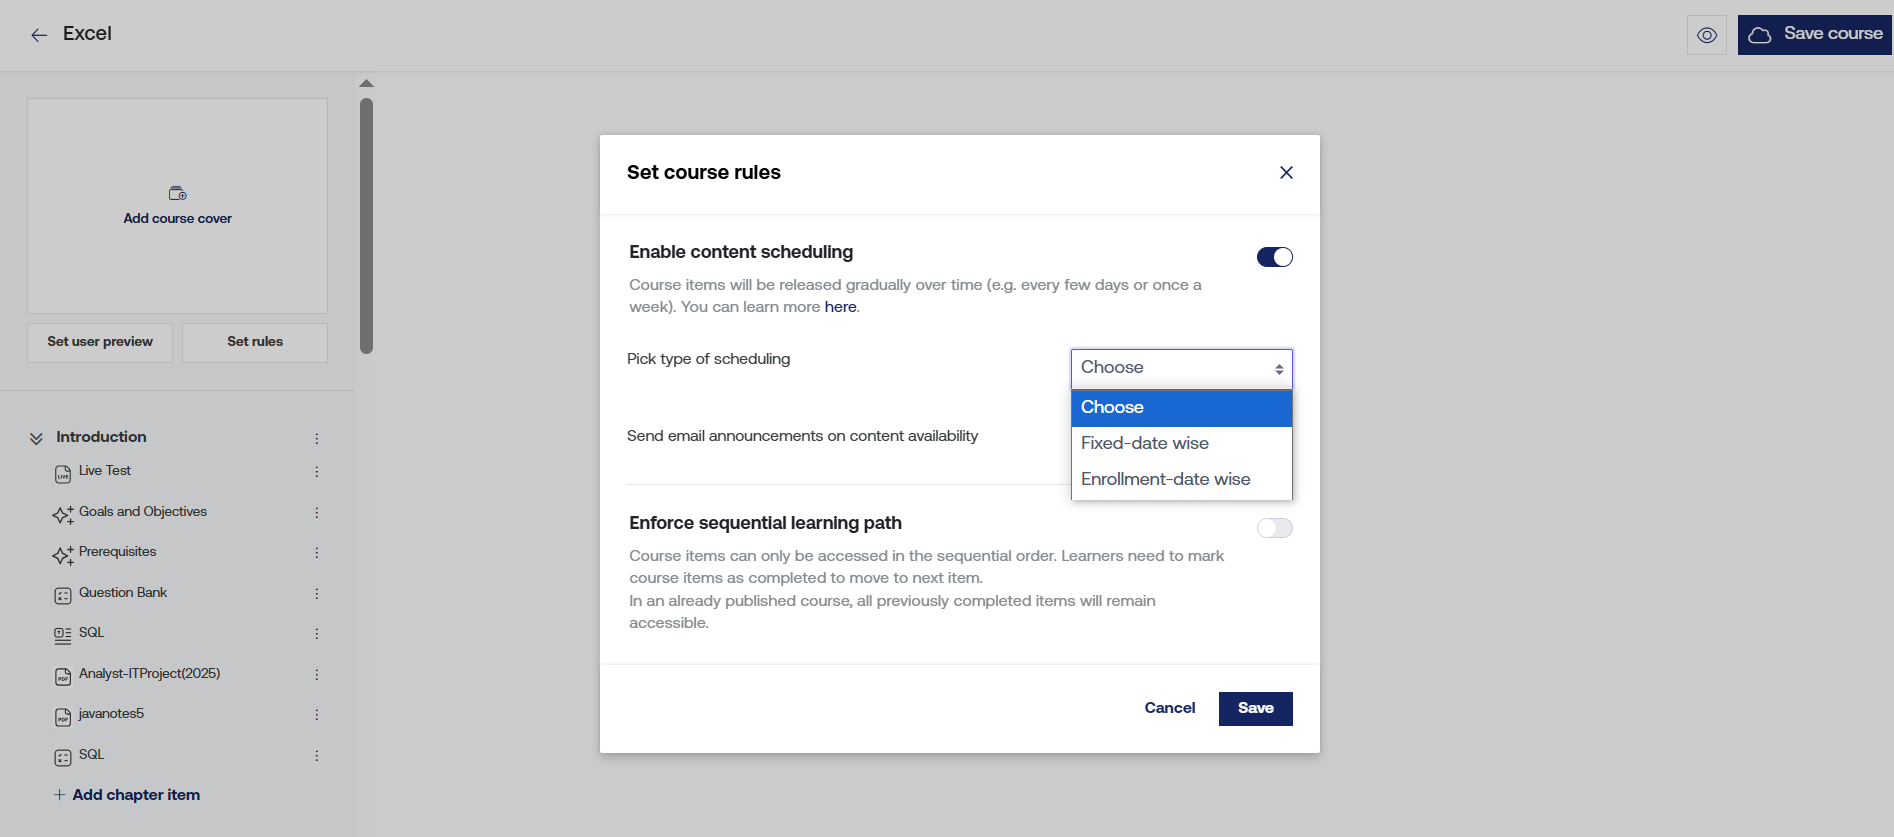1894x837 pixels.
Task: Open three-dot menu for Goals and Objectives
Action: click(x=317, y=513)
